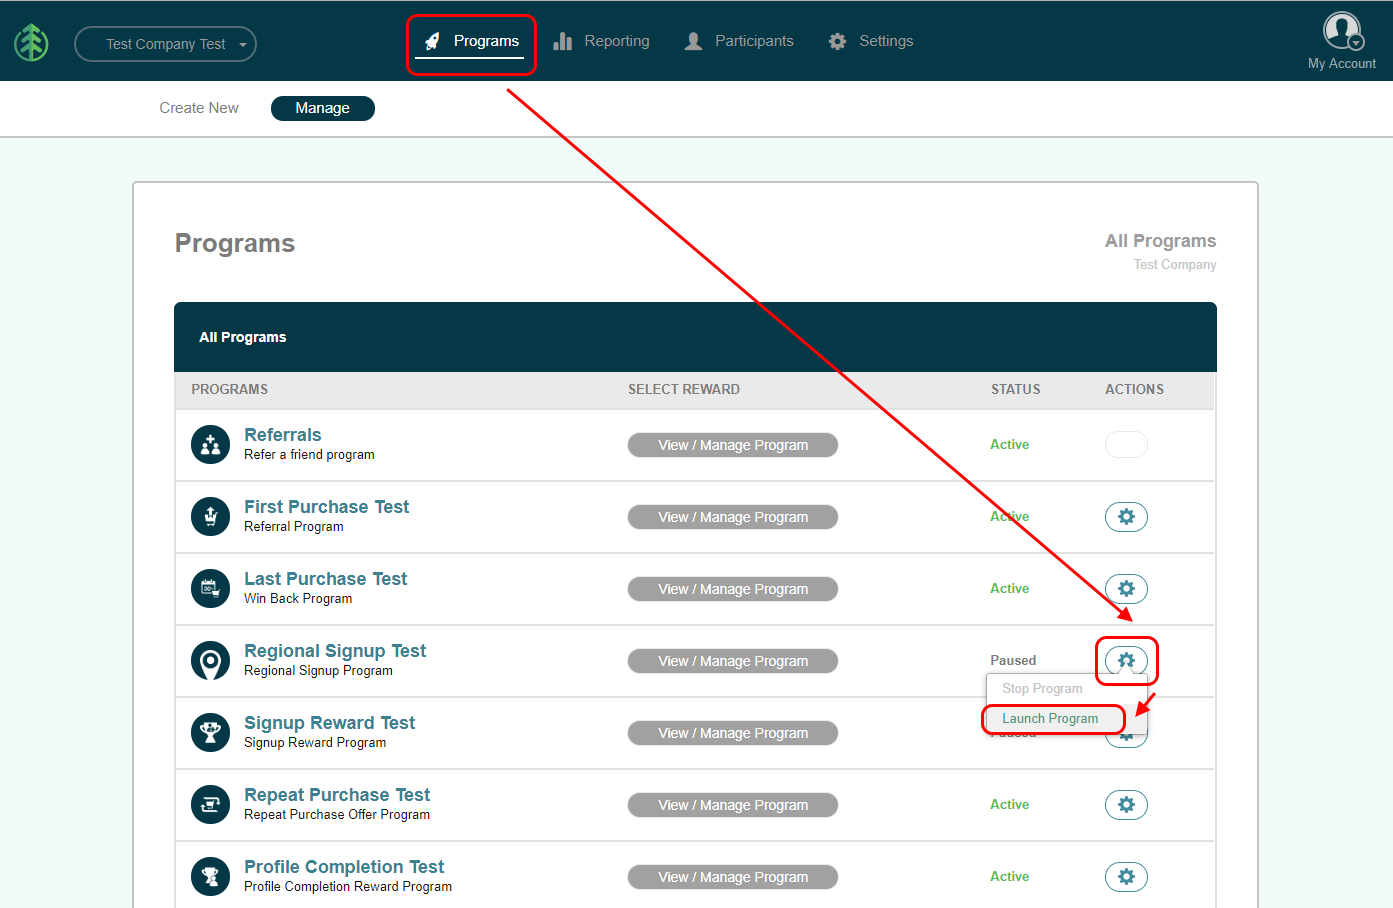Select Launch Program from the dropdown menu
The width and height of the screenshot is (1393, 908).
[x=1050, y=719]
